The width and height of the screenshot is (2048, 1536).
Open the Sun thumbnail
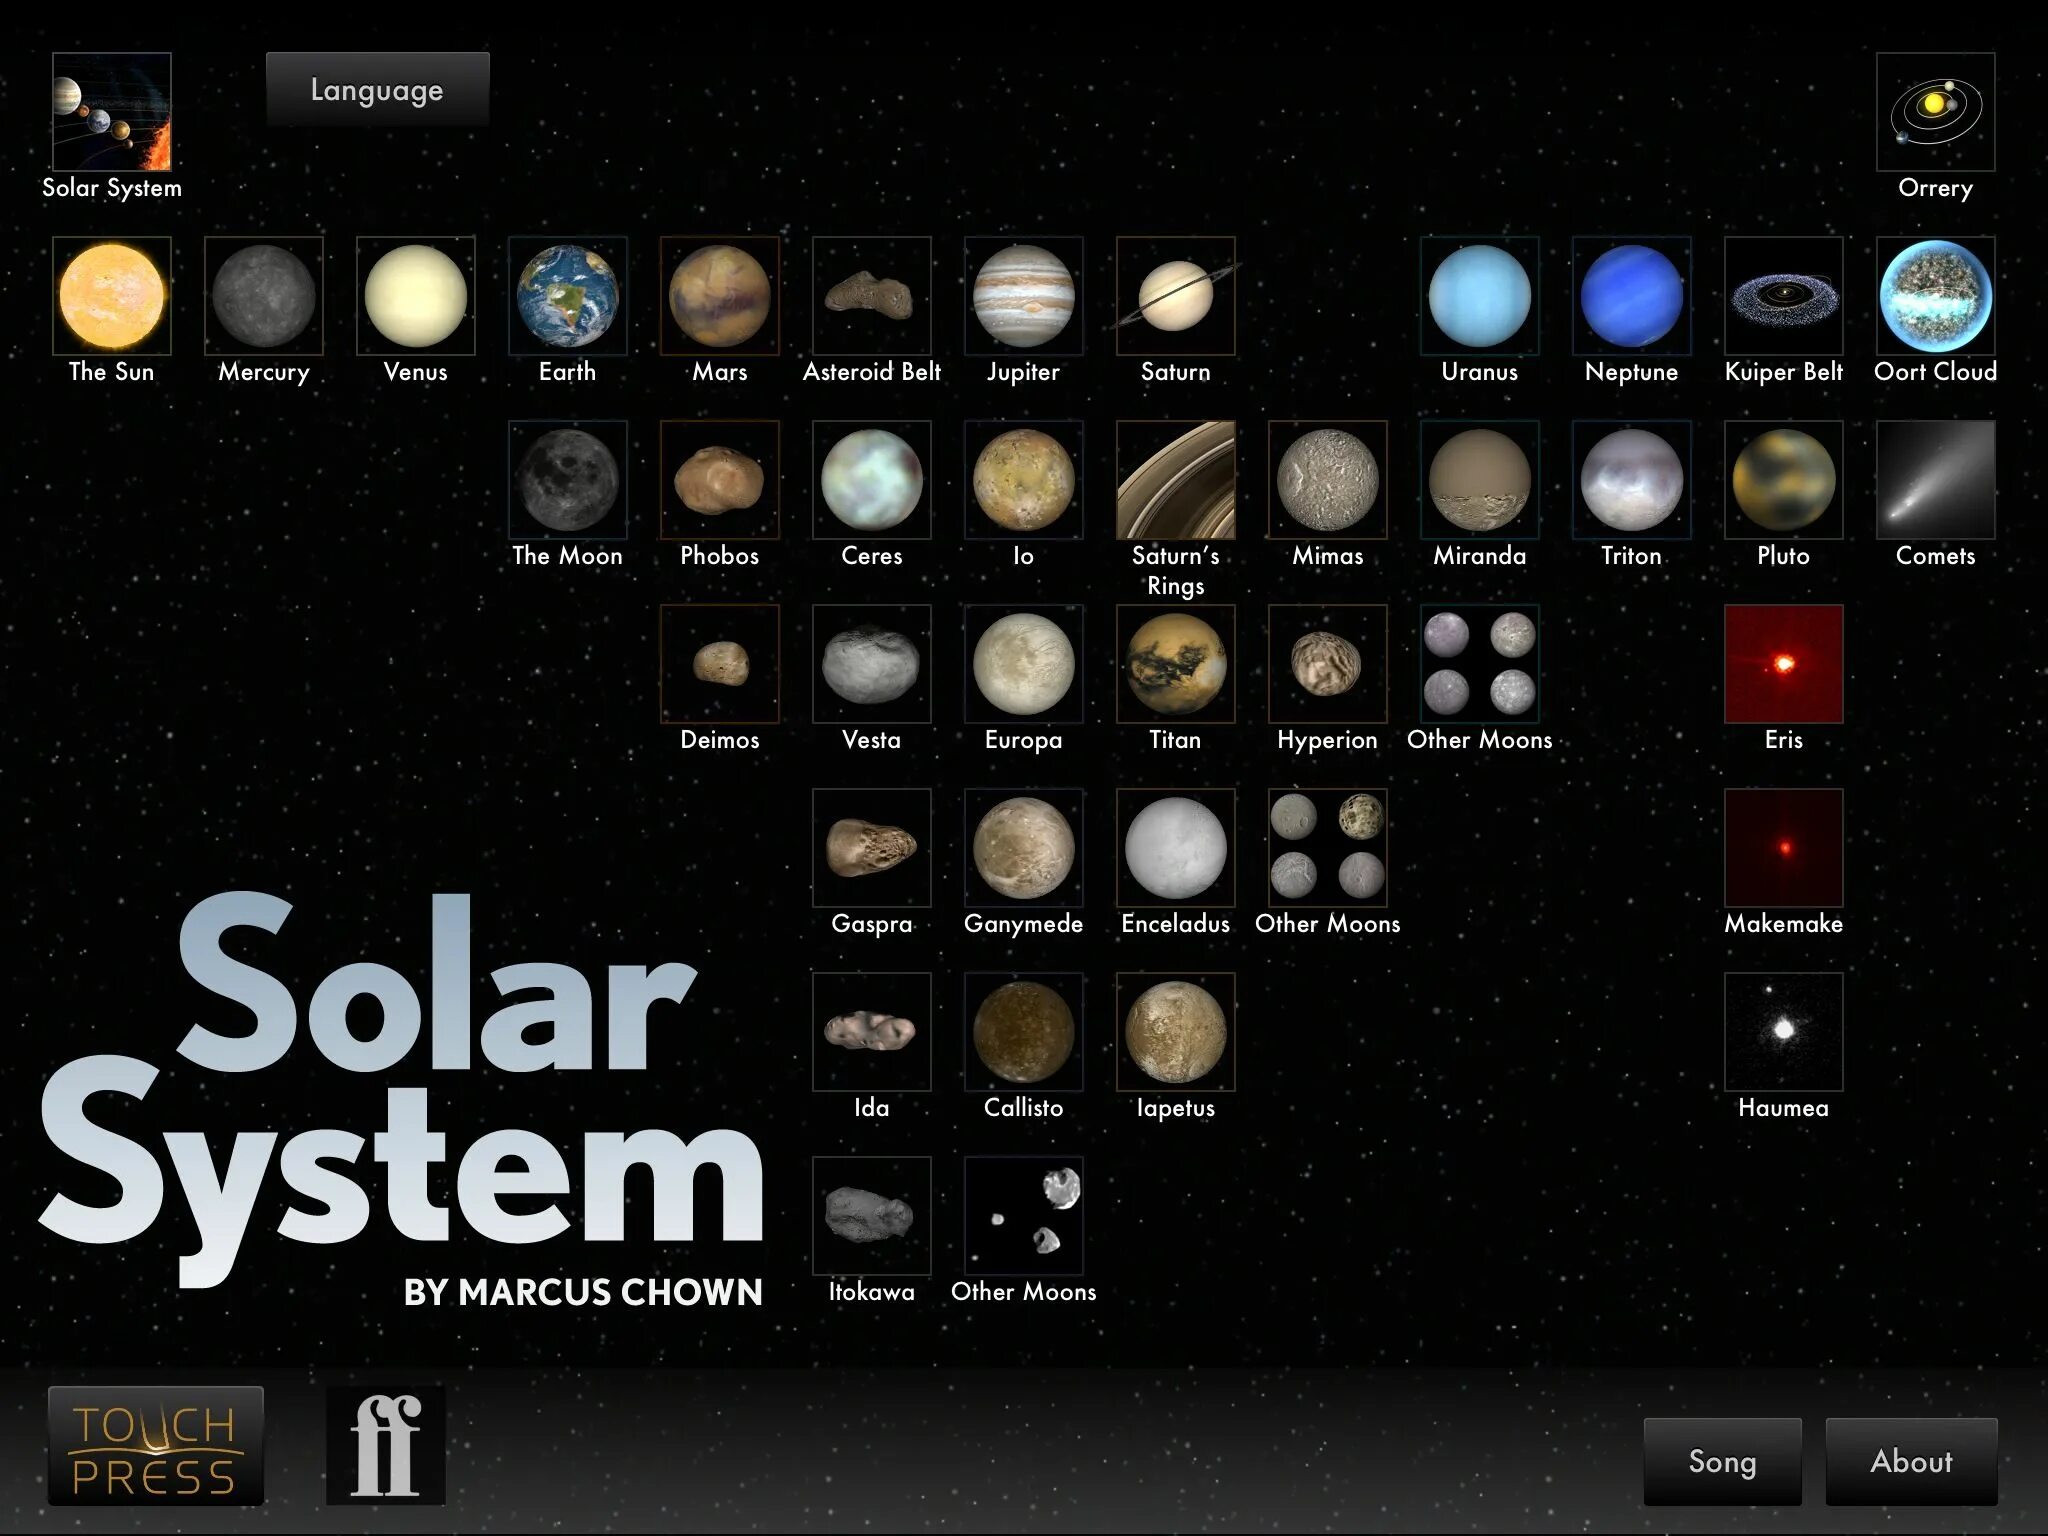pyautogui.click(x=112, y=296)
